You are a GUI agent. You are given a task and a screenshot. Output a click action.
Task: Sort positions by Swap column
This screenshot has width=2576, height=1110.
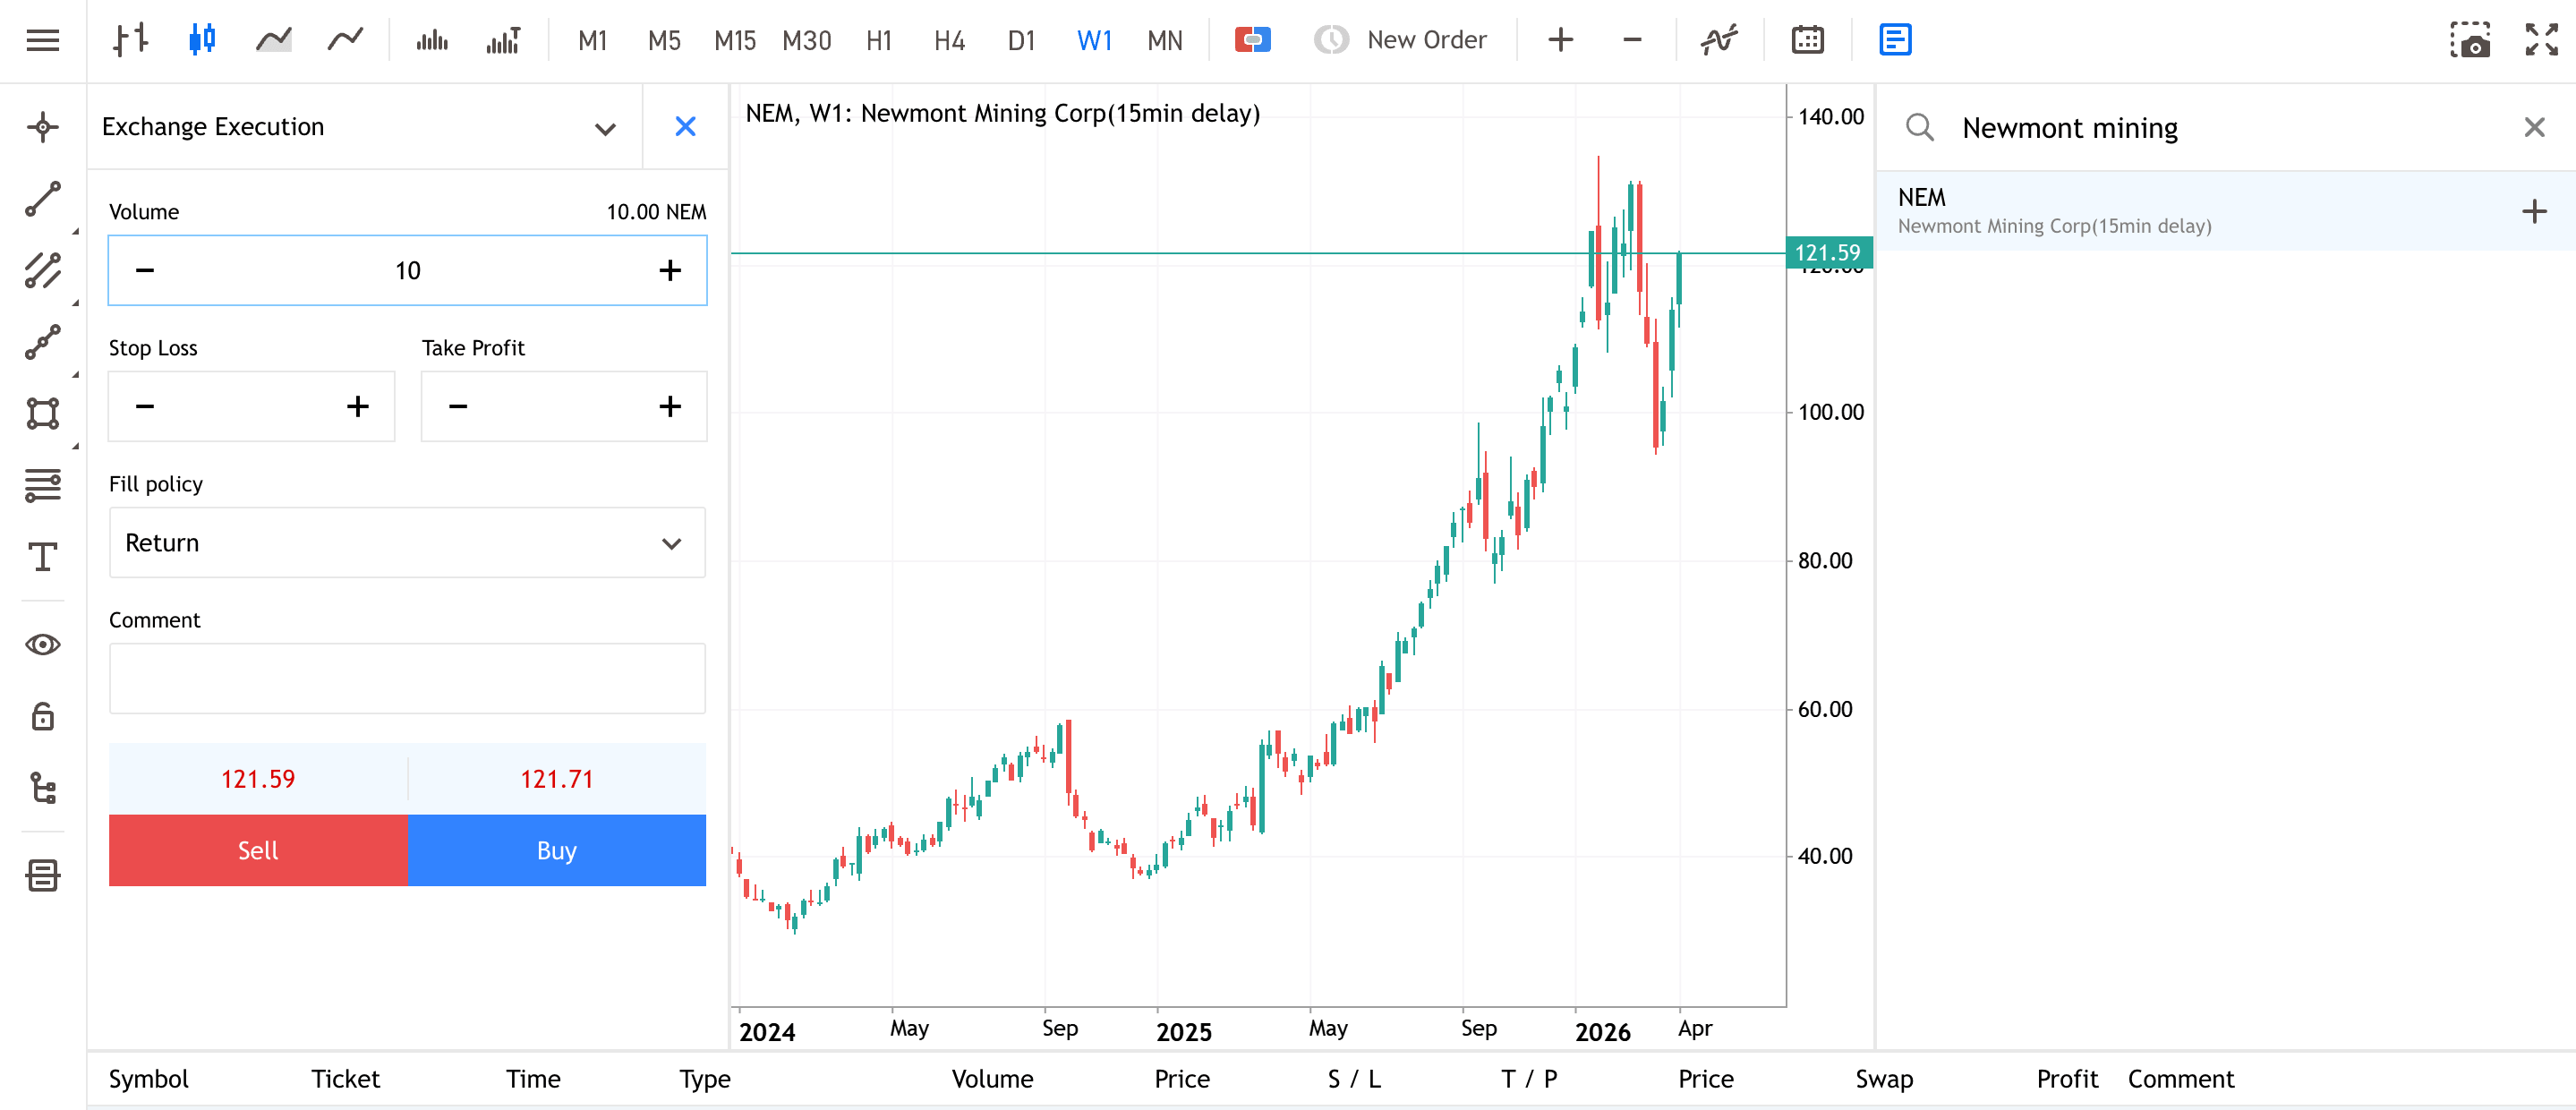(x=1884, y=1079)
